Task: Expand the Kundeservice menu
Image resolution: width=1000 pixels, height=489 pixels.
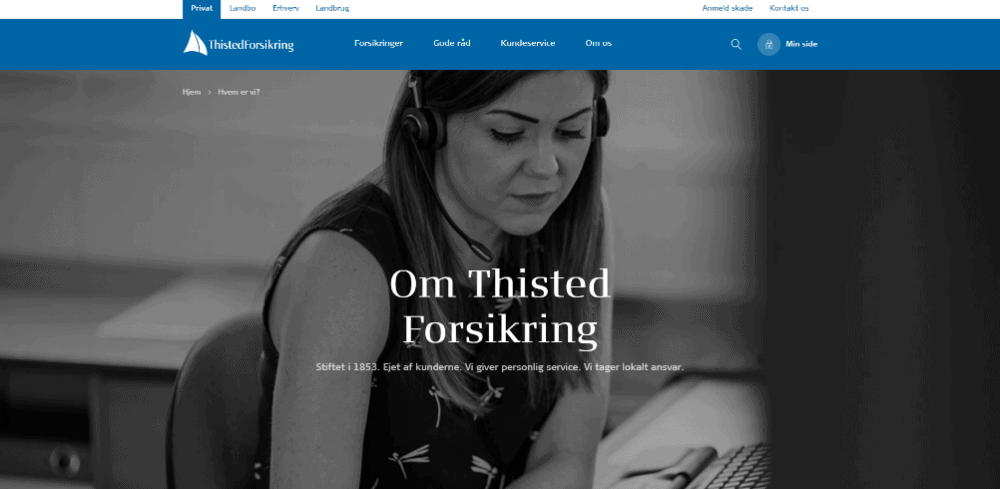Action: [527, 43]
